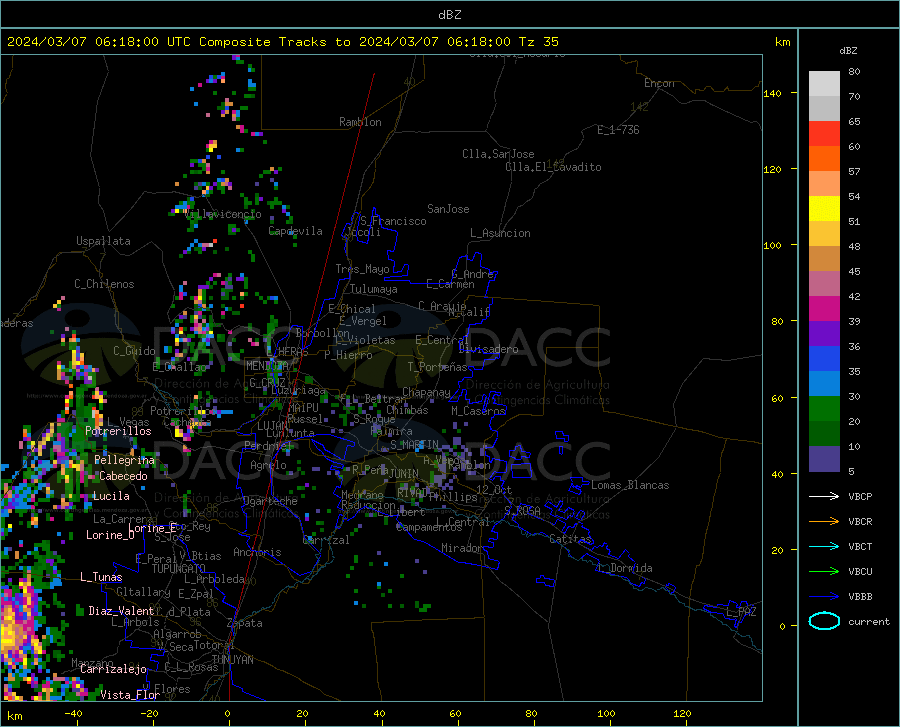This screenshot has width=900, height=727.
Task: Click the Catitas label
Action: (570, 539)
